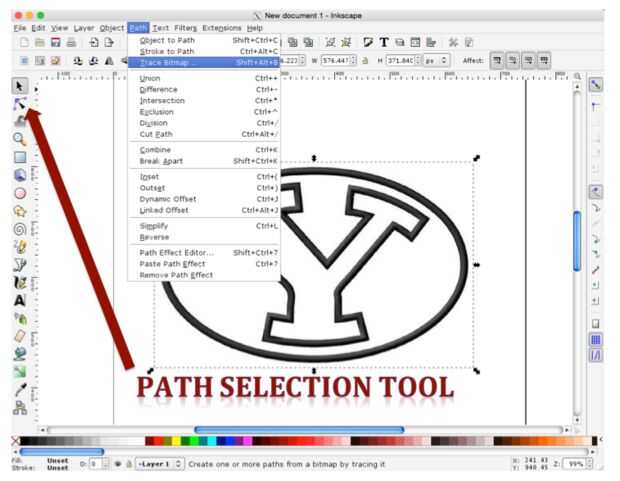Click in the W width input field
620x481 pixels.
tap(335, 61)
